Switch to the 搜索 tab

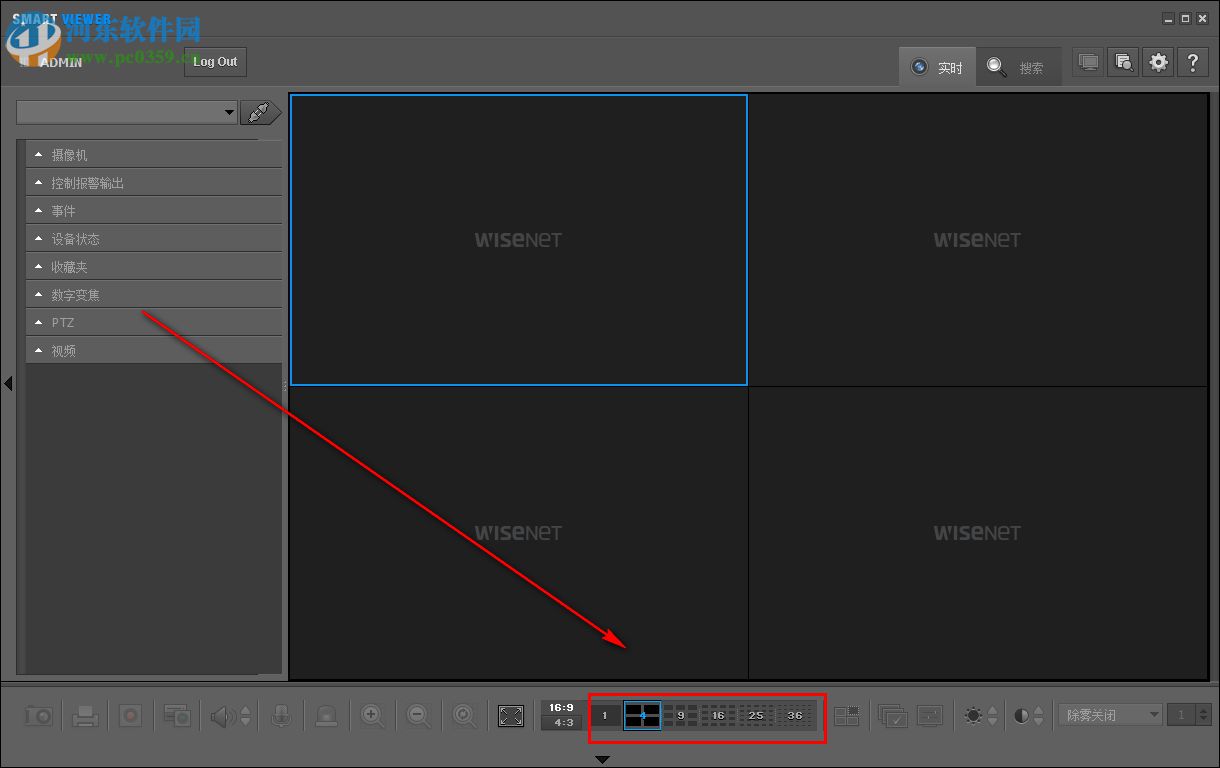coord(1019,66)
